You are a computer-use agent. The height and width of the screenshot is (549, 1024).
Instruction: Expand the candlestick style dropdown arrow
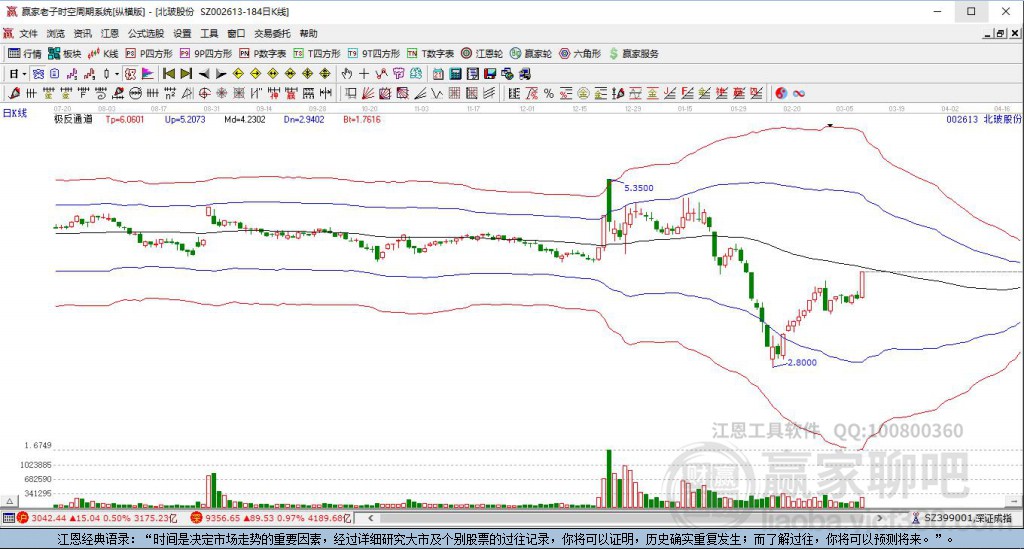coord(117,73)
